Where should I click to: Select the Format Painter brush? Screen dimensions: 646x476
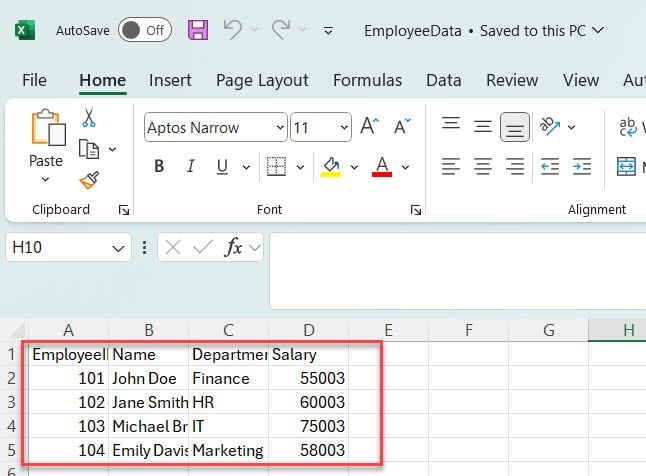tap(89, 180)
